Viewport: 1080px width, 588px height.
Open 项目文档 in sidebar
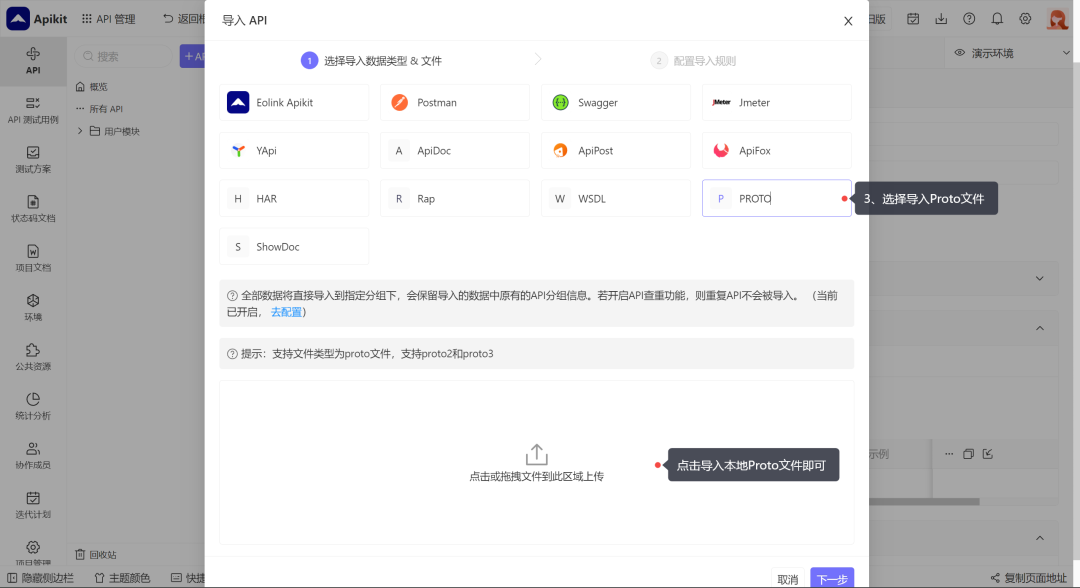tap(33, 259)
